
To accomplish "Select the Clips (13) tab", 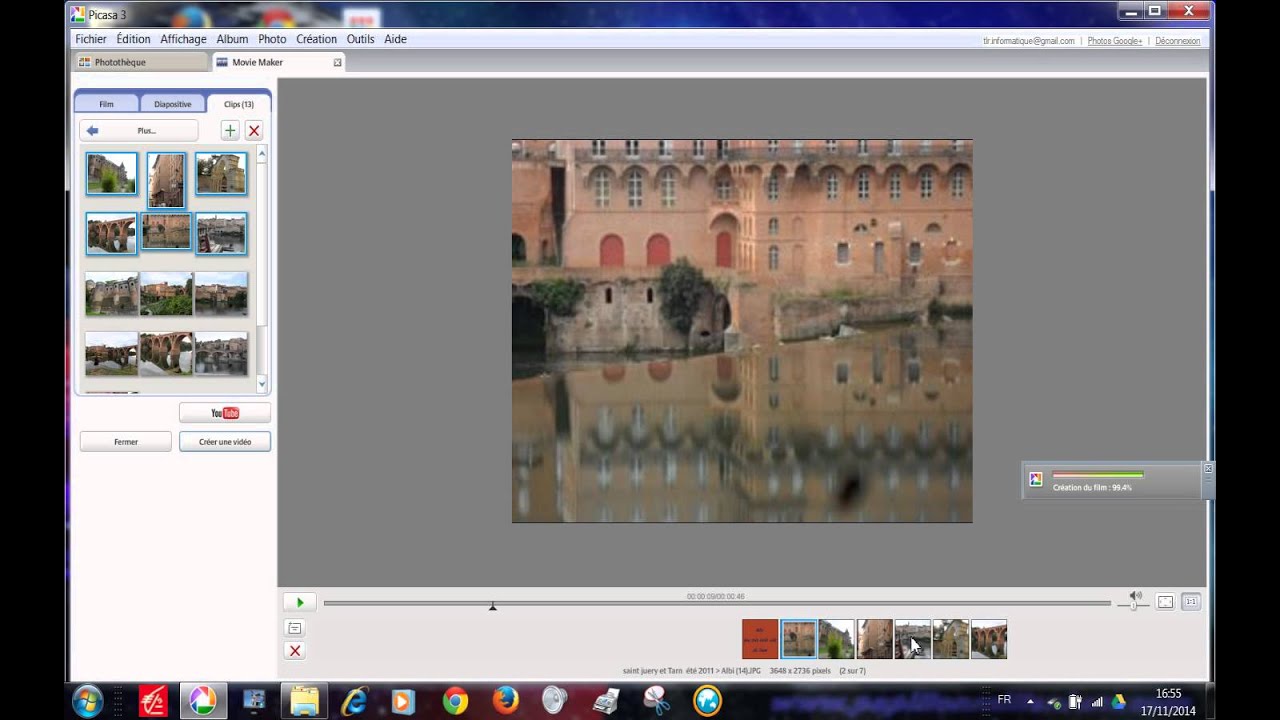I will 238,104.
